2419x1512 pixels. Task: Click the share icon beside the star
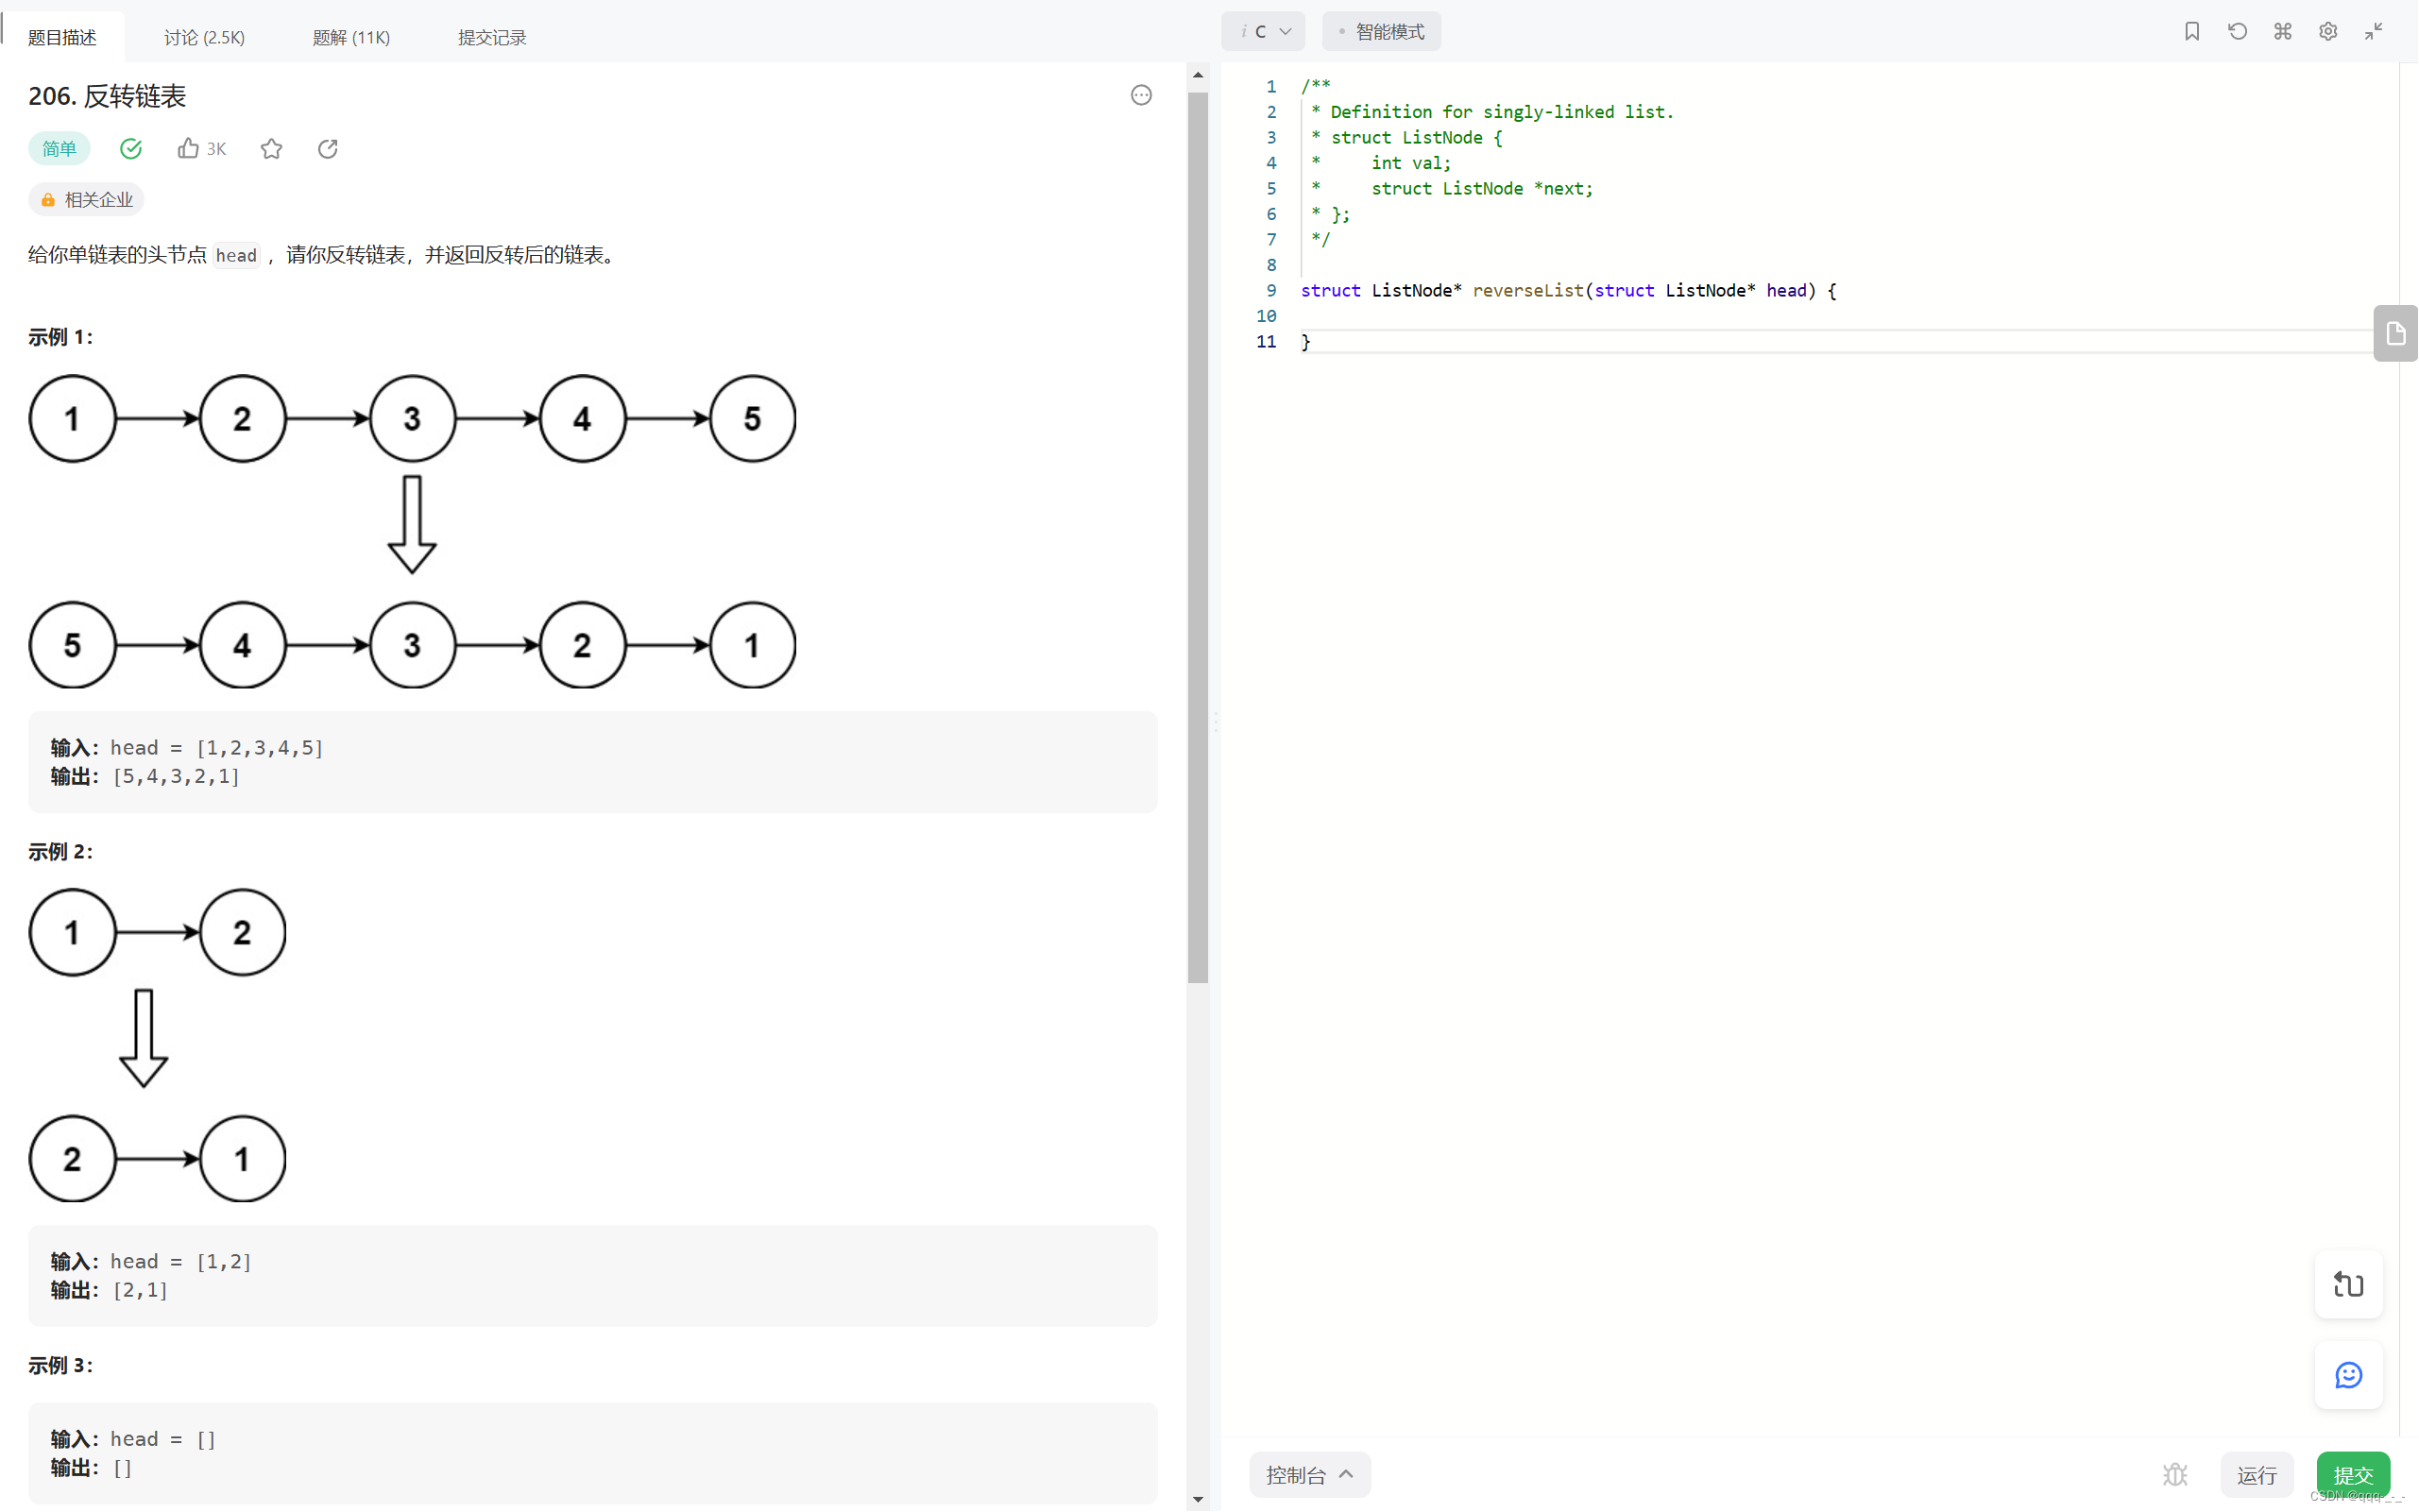[x=327, y=149]
